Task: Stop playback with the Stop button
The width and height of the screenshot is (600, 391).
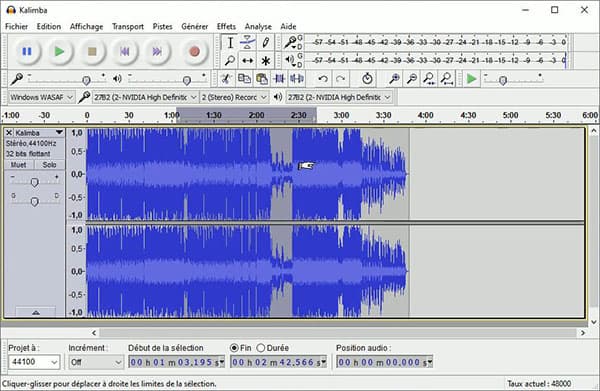Action: click(x=92, y=51)
